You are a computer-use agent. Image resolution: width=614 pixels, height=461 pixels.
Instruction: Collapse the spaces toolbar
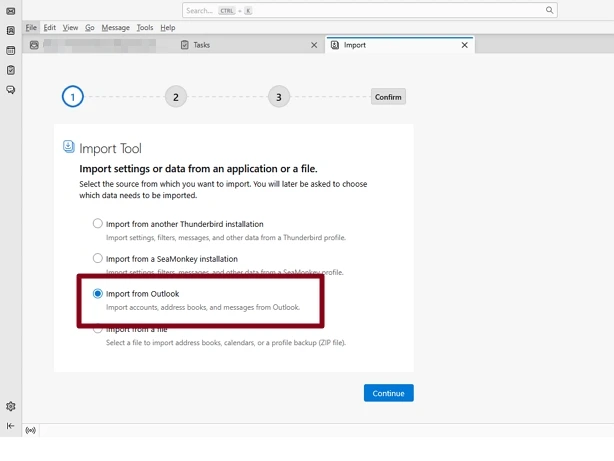click(x=11, y=425)
